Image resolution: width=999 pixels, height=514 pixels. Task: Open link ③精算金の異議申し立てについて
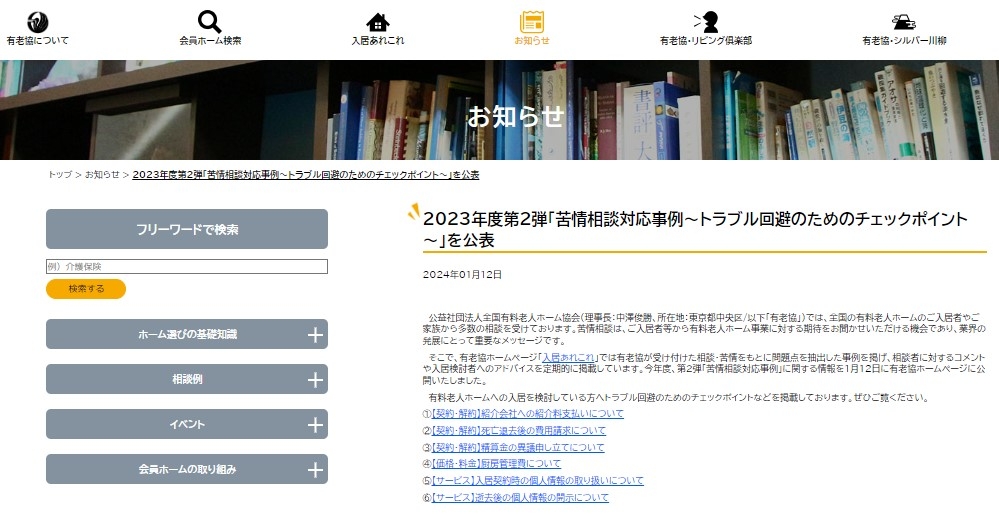pos(518,447)
